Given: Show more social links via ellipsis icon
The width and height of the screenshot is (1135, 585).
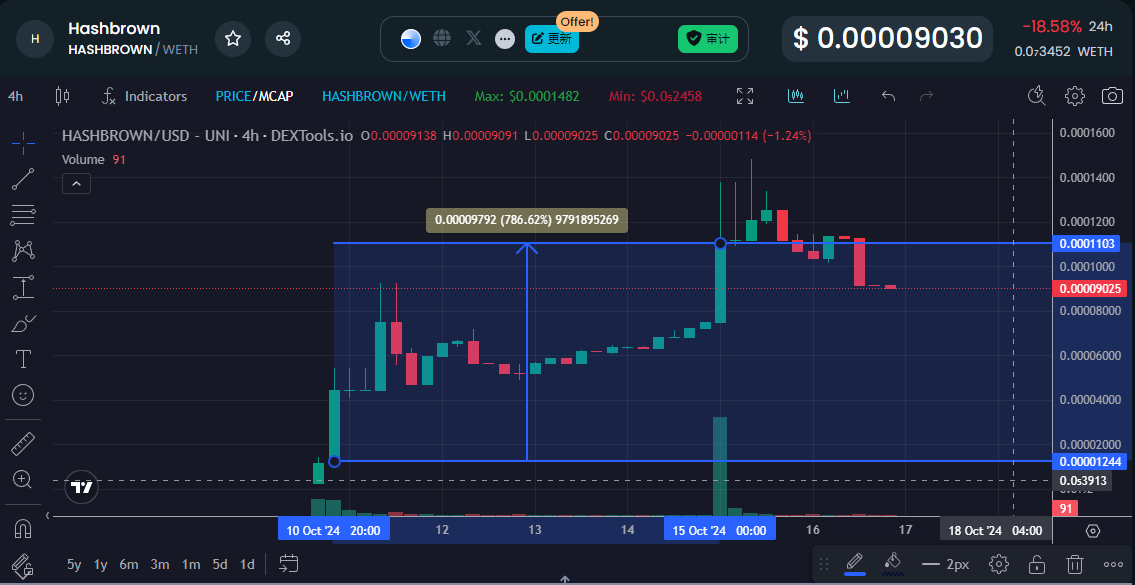Looking at the screenshot, I should click(x=505, y=39).
